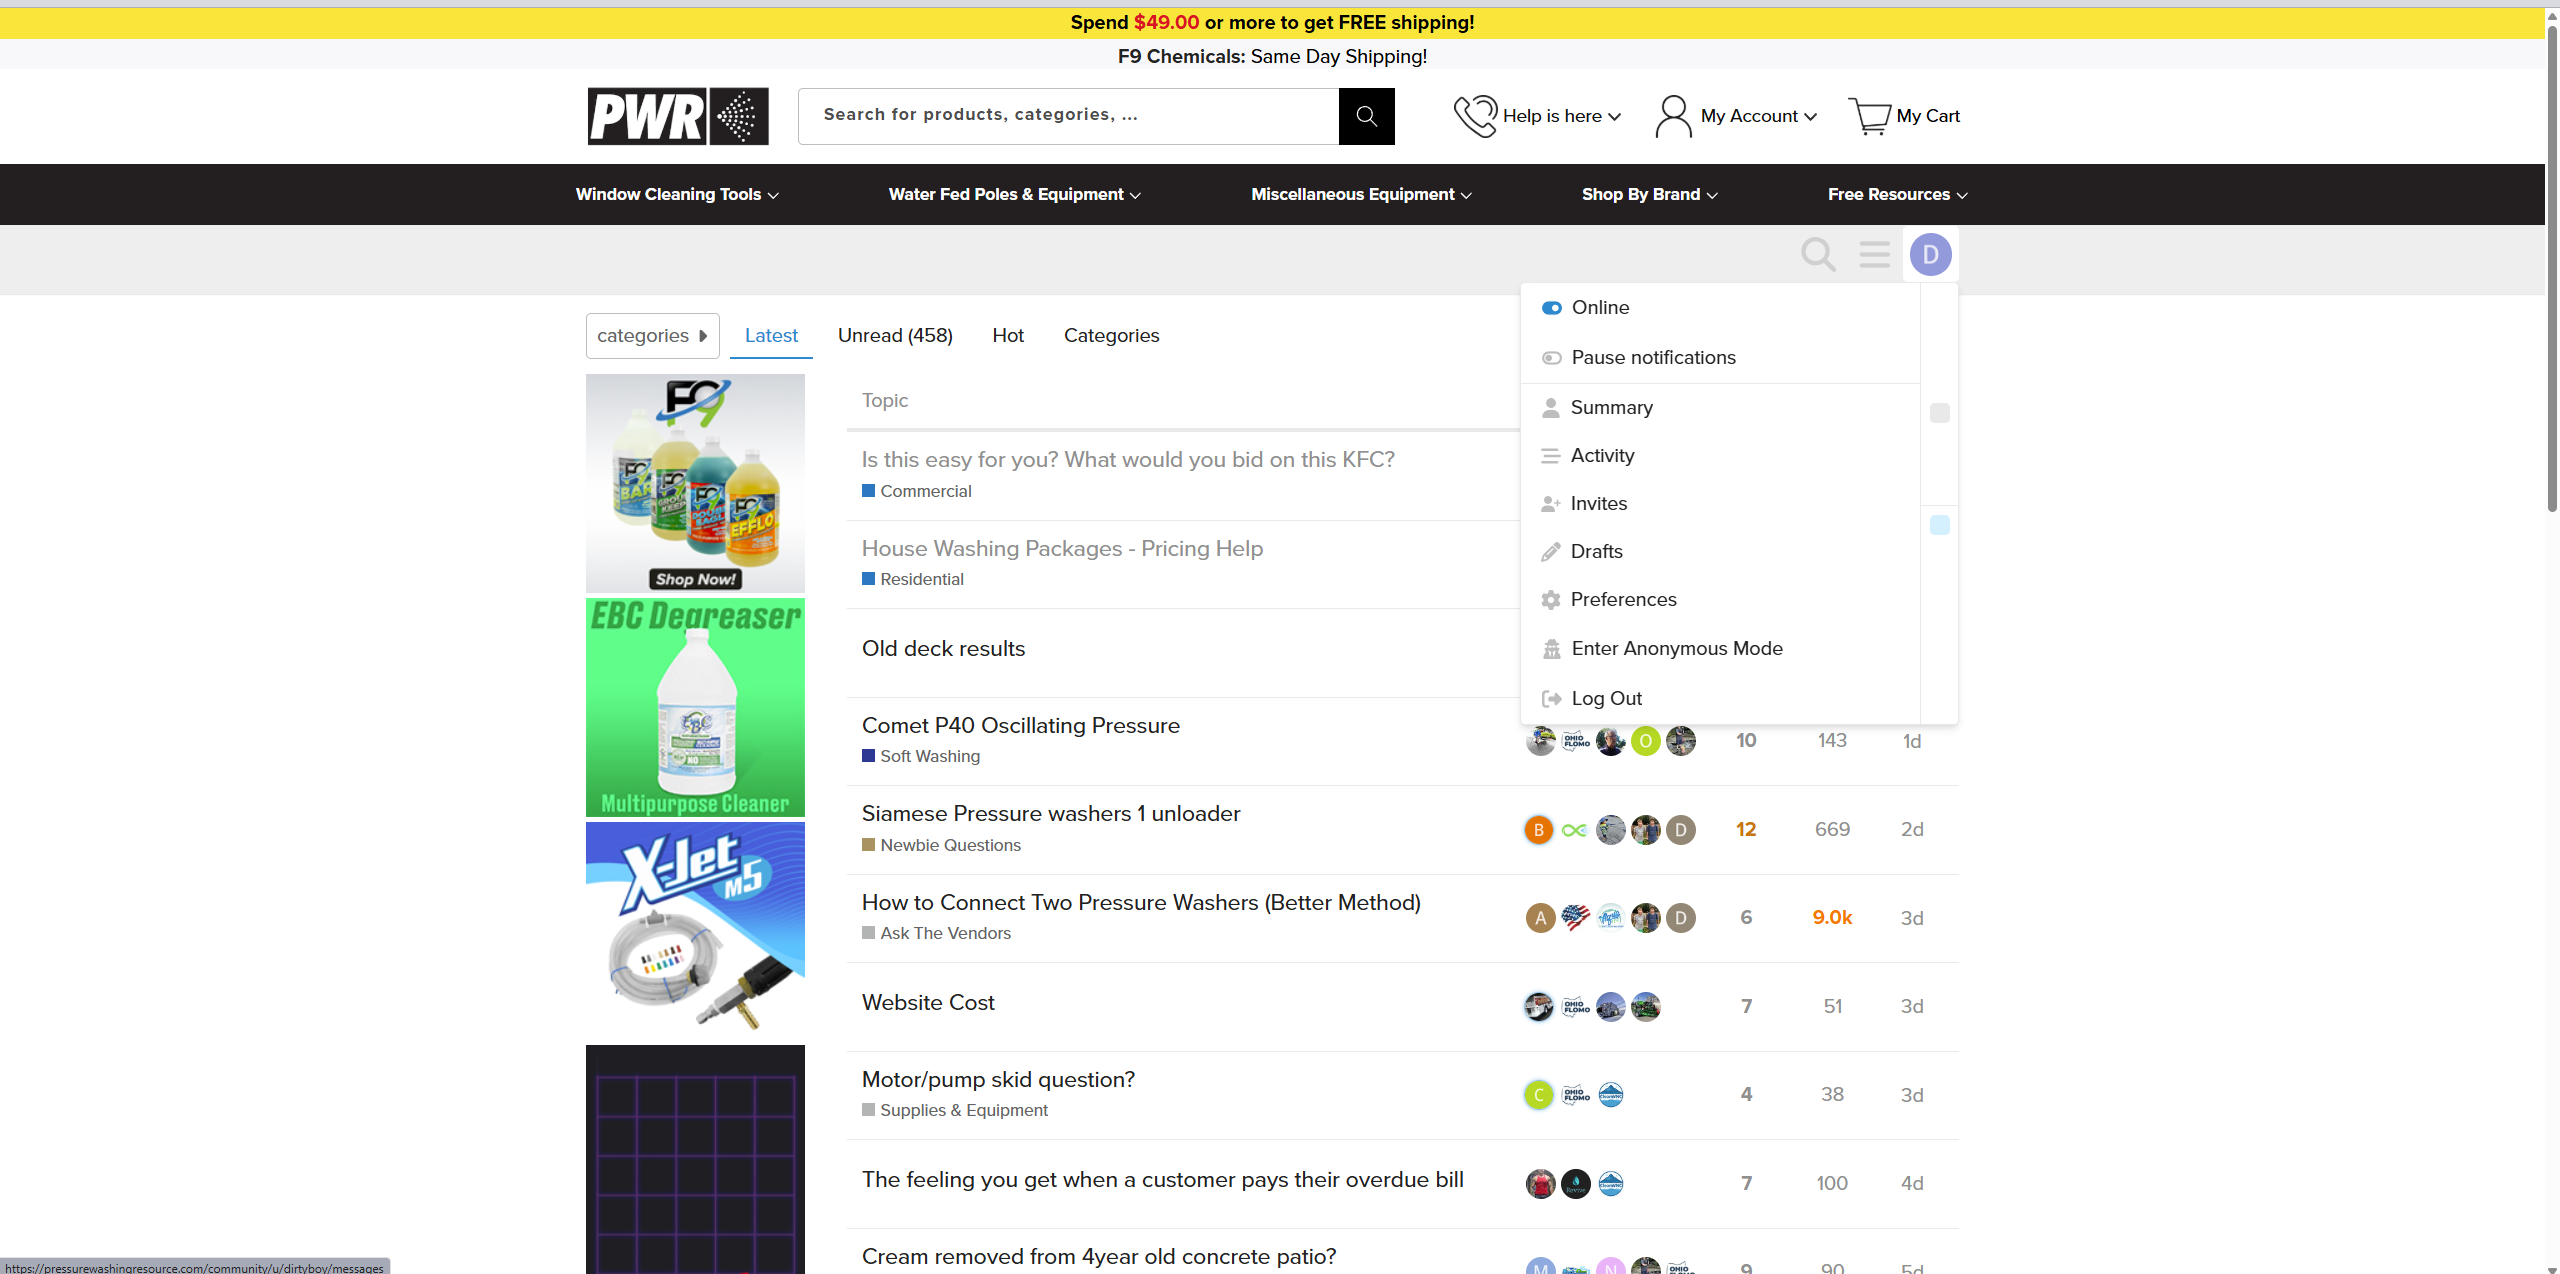Image resolution: width=2560 pixels, height=1274 pixels.
Task: Expand the categories dropdown filter
Action: pos(652,336)
